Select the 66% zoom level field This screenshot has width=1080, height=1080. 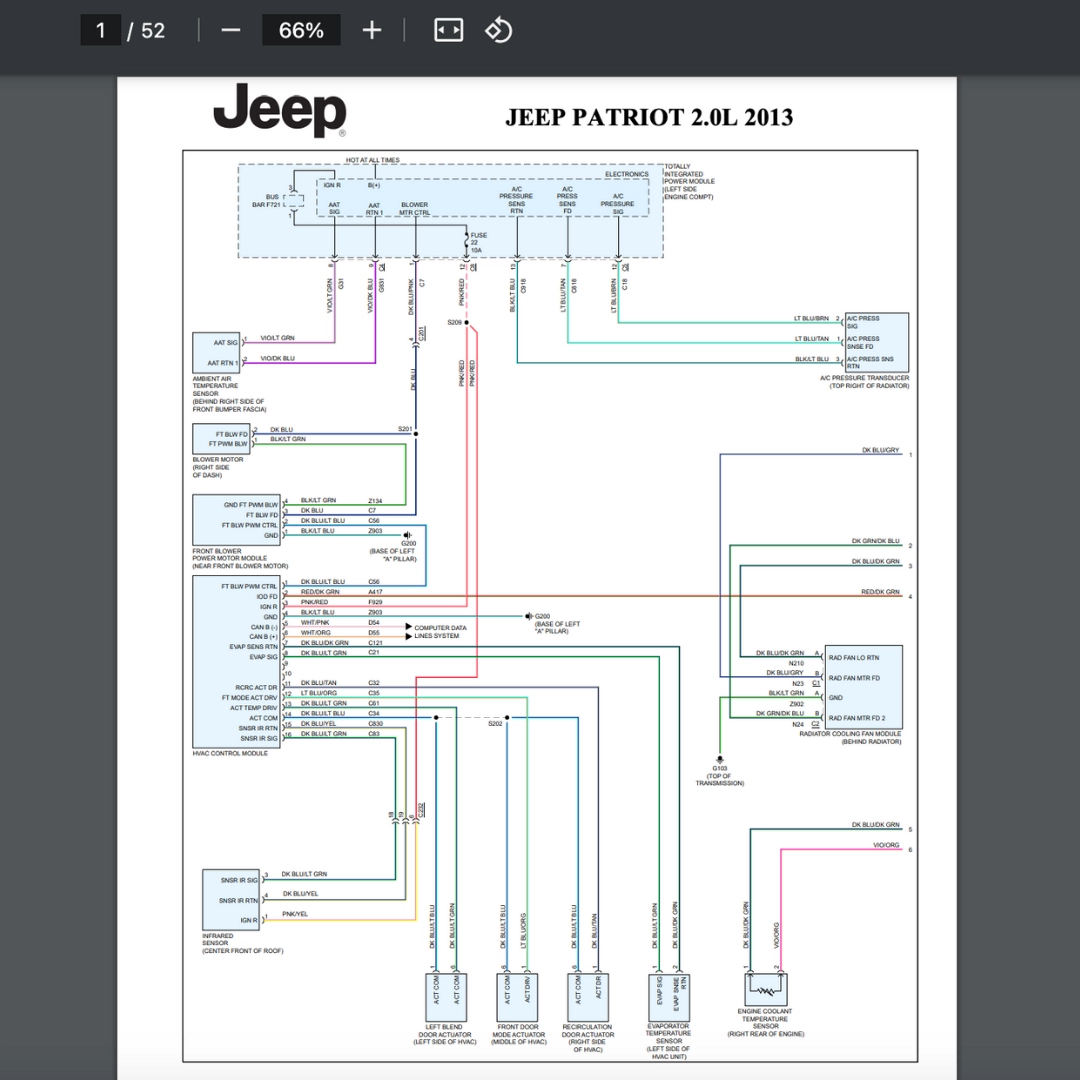click(x=301, y=30)
